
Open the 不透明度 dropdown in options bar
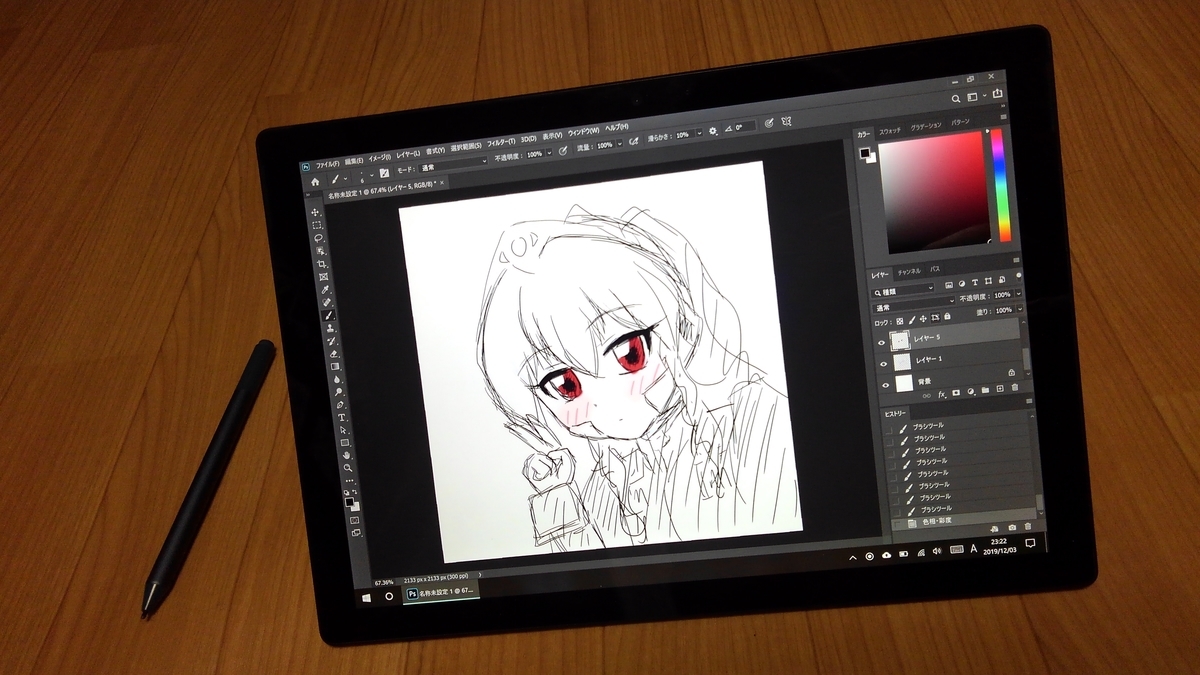549,152
